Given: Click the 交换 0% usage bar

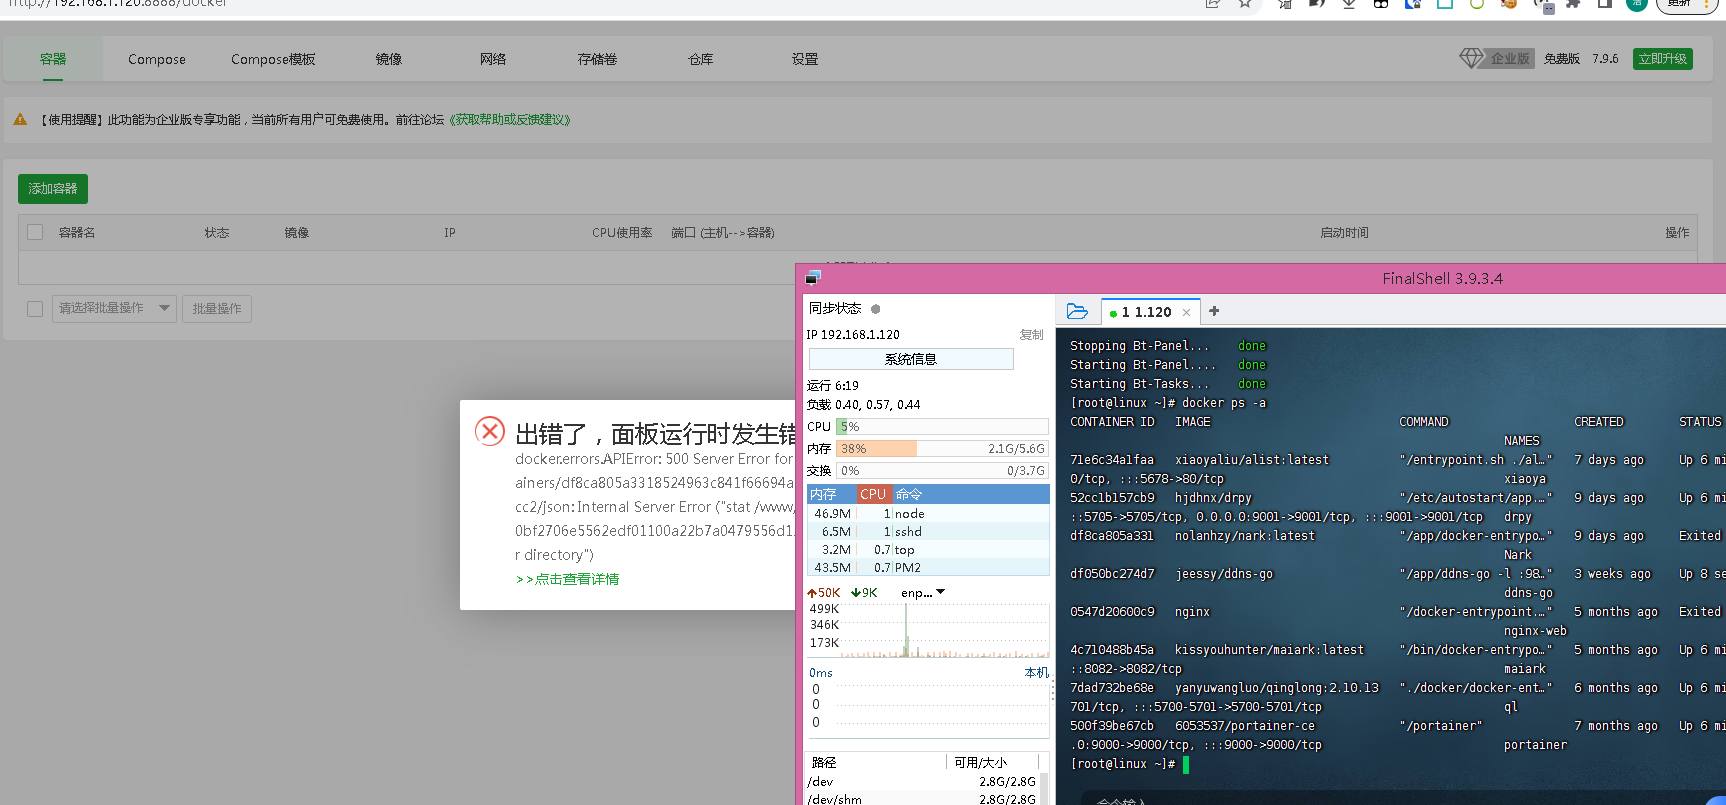Looking at the screenshot, I should pos(942,471).
